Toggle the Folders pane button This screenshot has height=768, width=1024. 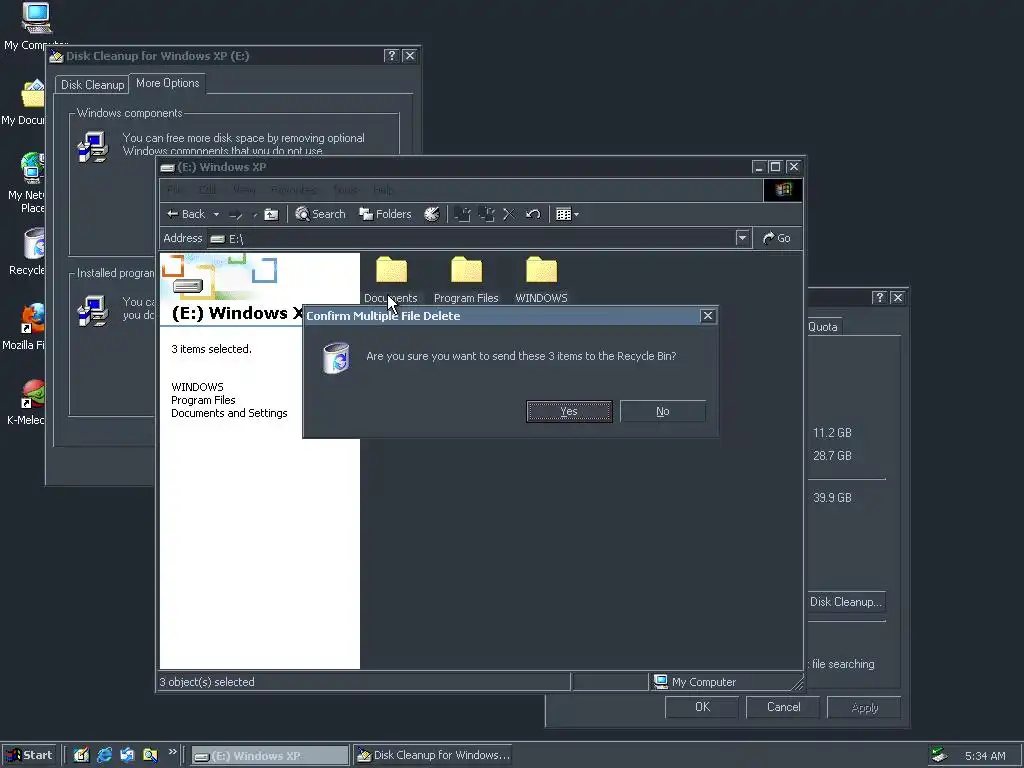[x=385, y=214]
